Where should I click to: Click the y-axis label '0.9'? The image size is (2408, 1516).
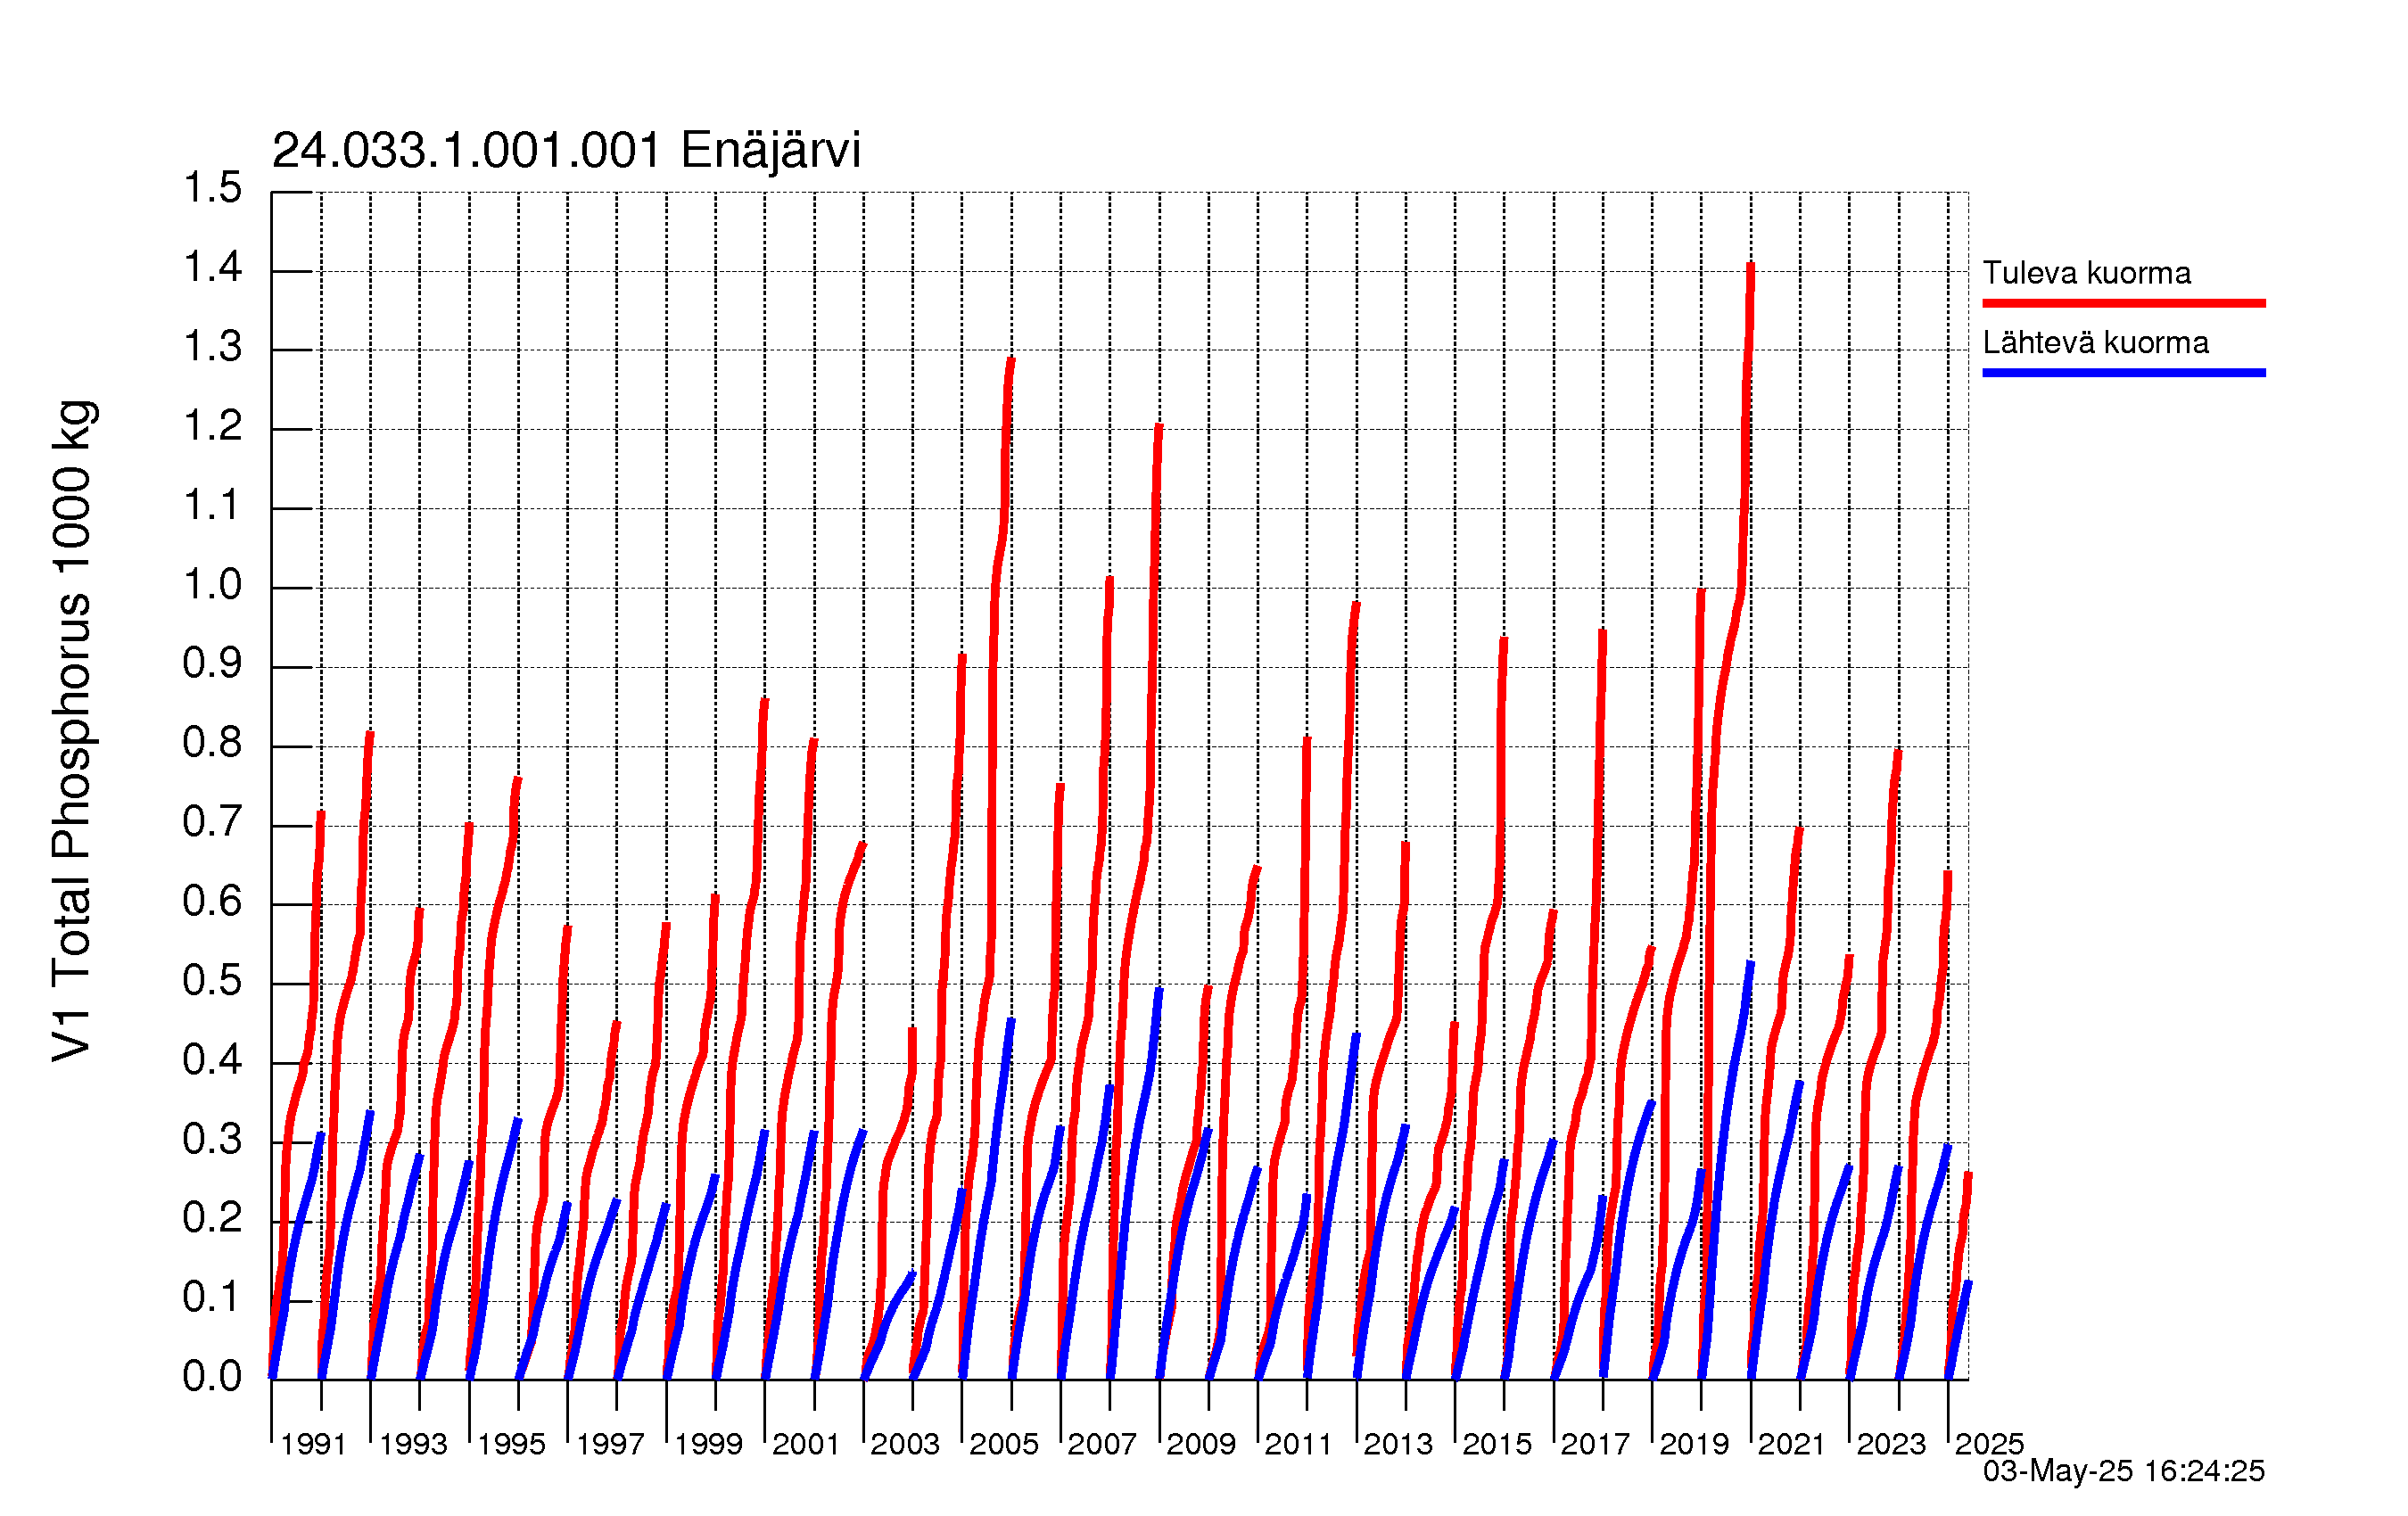point(212,663)
